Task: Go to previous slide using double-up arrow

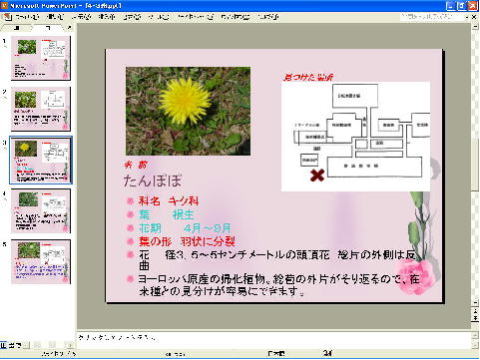Action: click(x=475, y=311)
